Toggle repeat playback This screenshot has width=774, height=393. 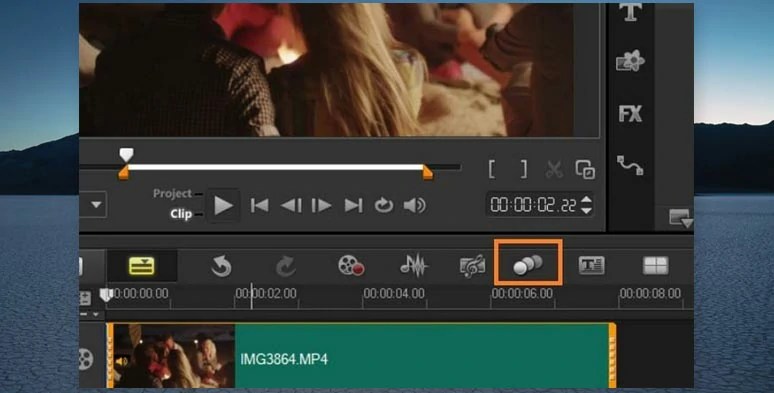pyautogui.click(x=384, y=205)
